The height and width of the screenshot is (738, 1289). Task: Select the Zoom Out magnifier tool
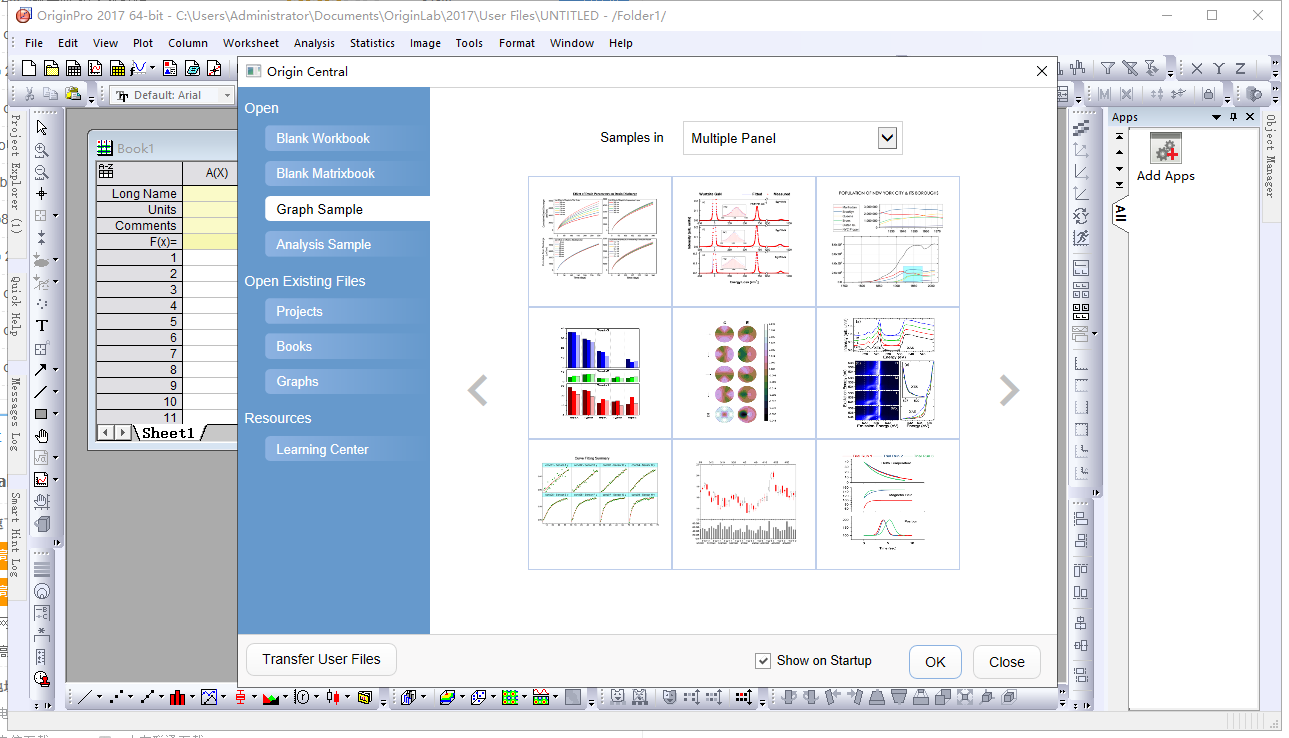[42, 172]
